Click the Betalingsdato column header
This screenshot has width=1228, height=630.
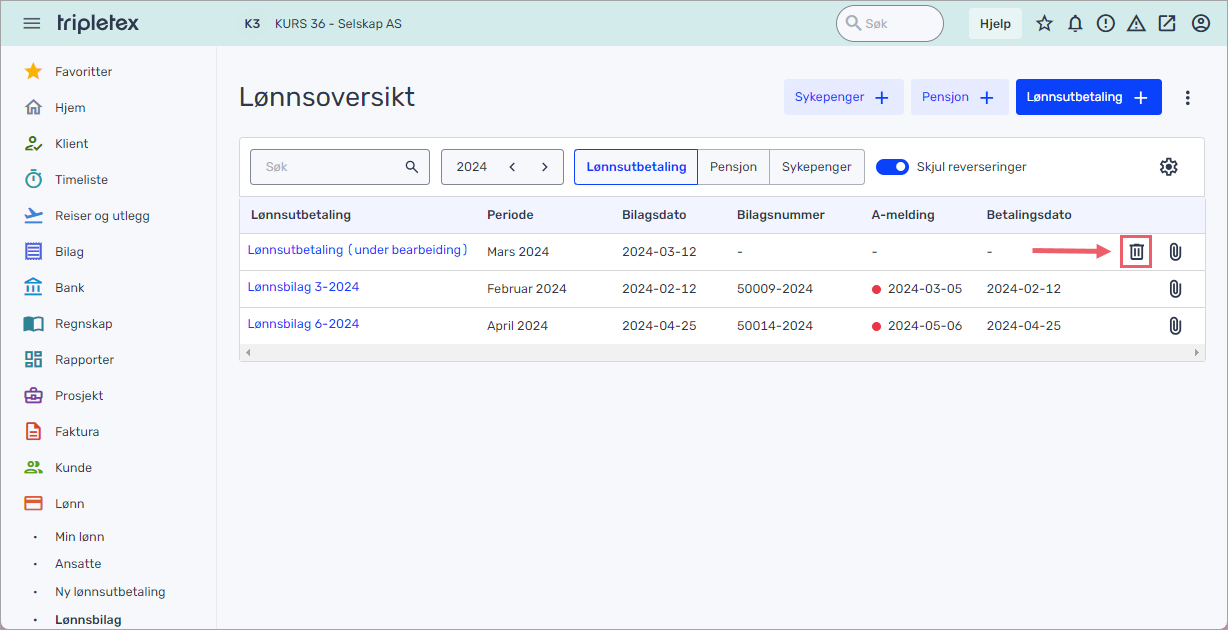click(x=1029, y=215)
